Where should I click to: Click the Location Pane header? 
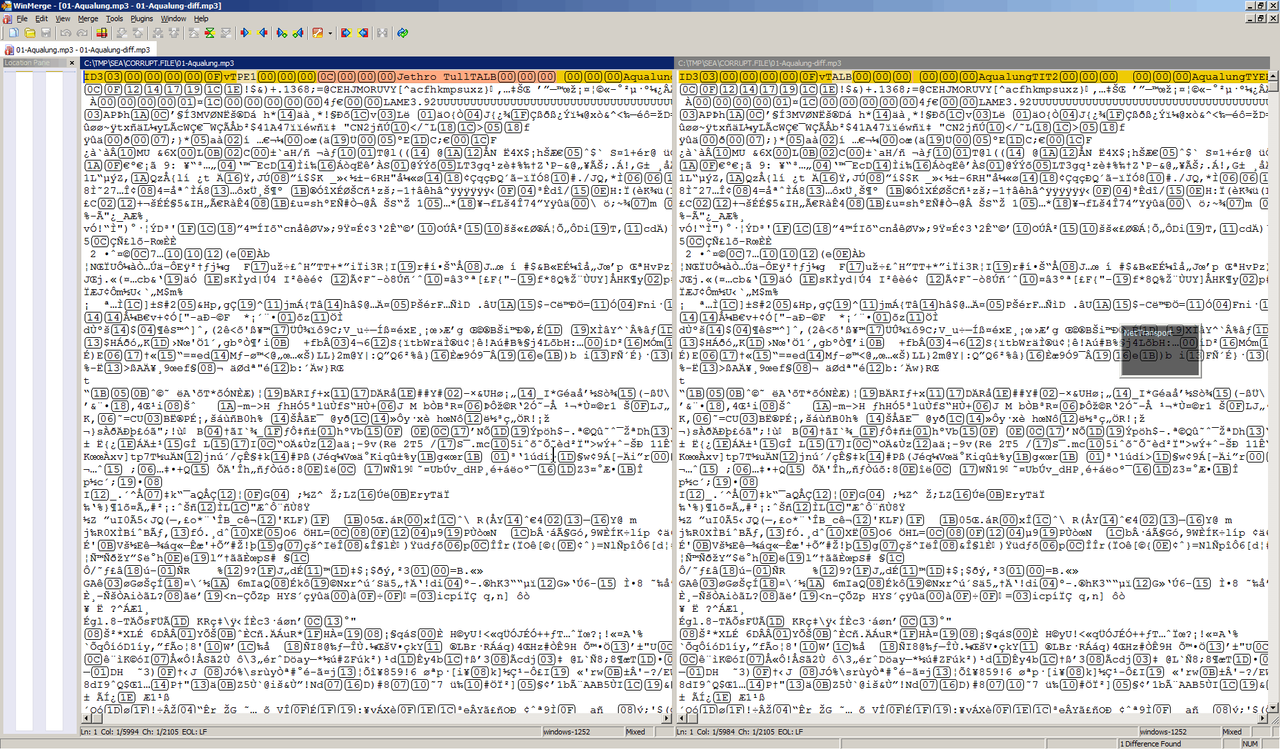click(x=40, y=63)
